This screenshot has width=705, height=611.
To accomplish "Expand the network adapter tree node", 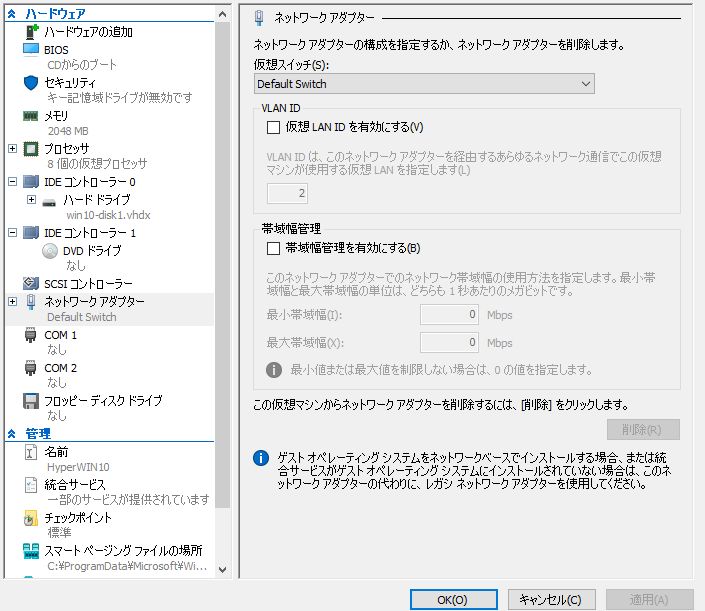I will [x=13, y=301].
